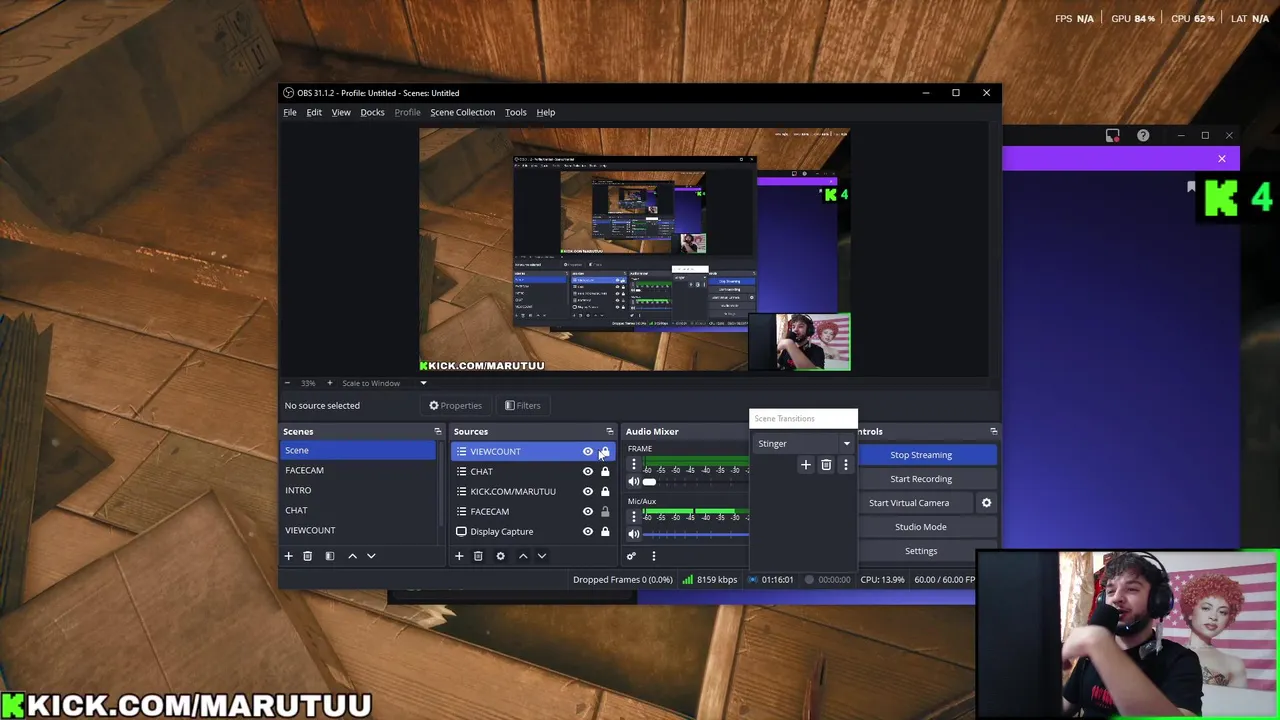Viewport: 1280px width, 720px height.
Task: Select the Display Capture source row
Action: 533,532
